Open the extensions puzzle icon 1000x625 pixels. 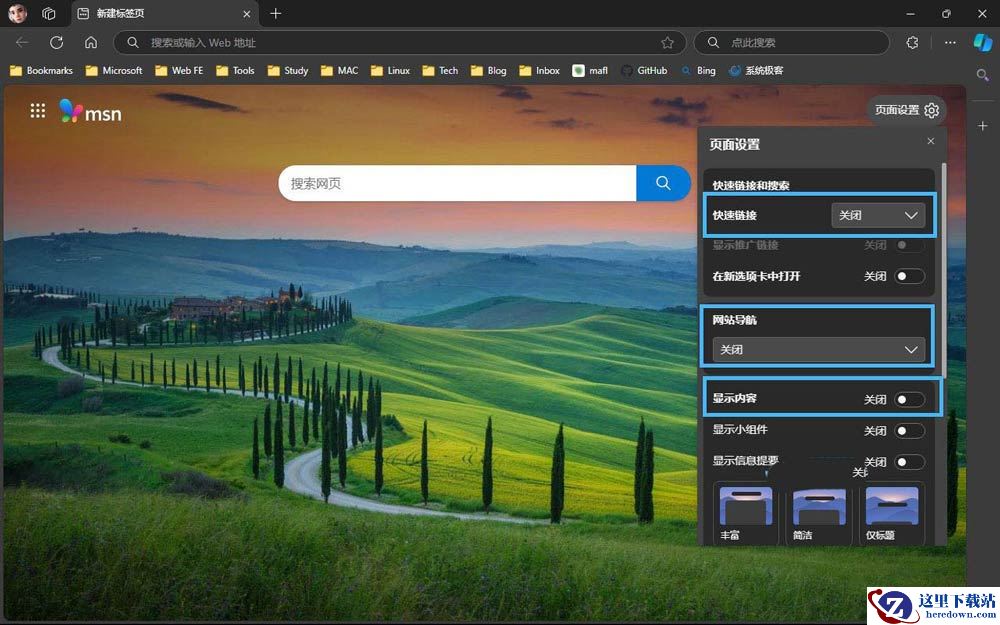coord(912,43)
